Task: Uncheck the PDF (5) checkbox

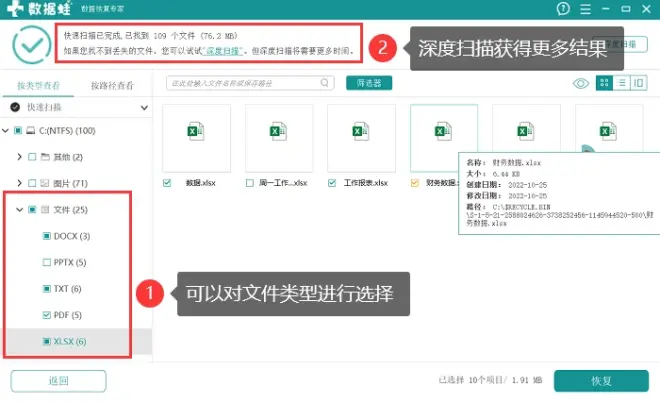Action: coord(47,315)
